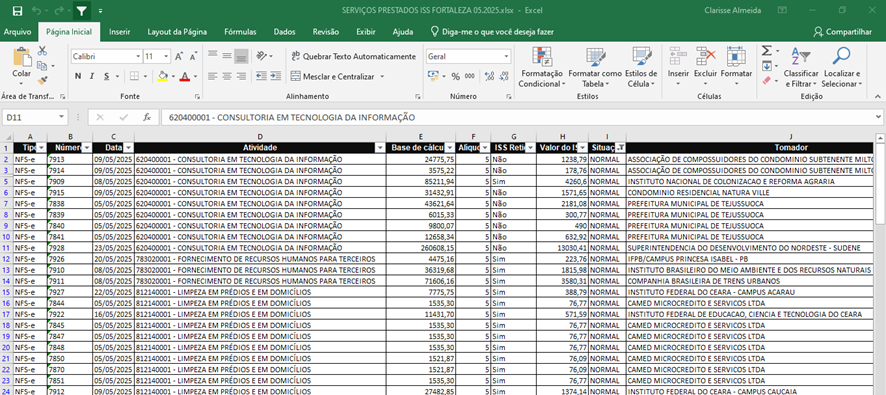This screenshot has height=395, width=886.
Task: Open the Arquivo tab
Action: click(x=18, y=32)
